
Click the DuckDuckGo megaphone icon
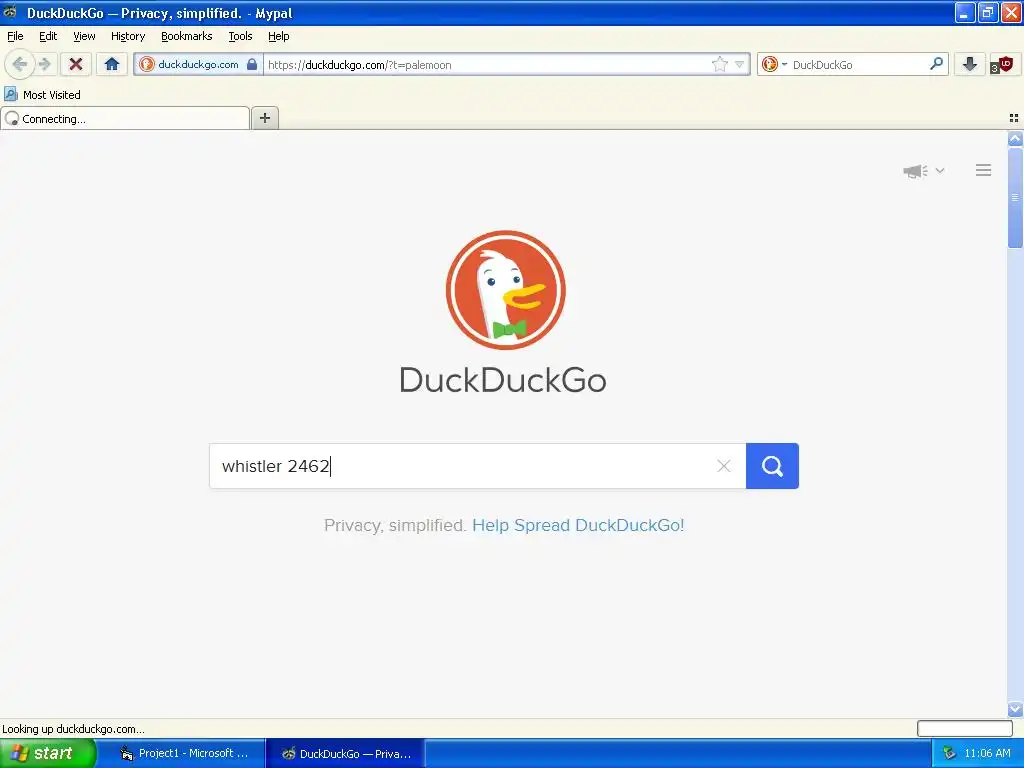tap(915, 171)
